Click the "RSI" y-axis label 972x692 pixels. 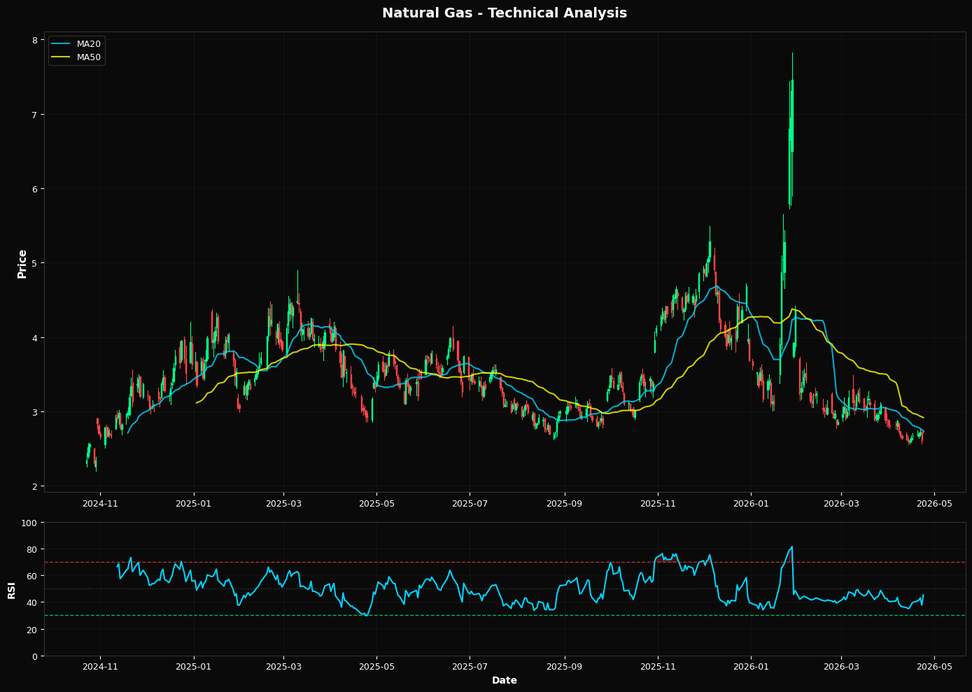click(11, 589)
